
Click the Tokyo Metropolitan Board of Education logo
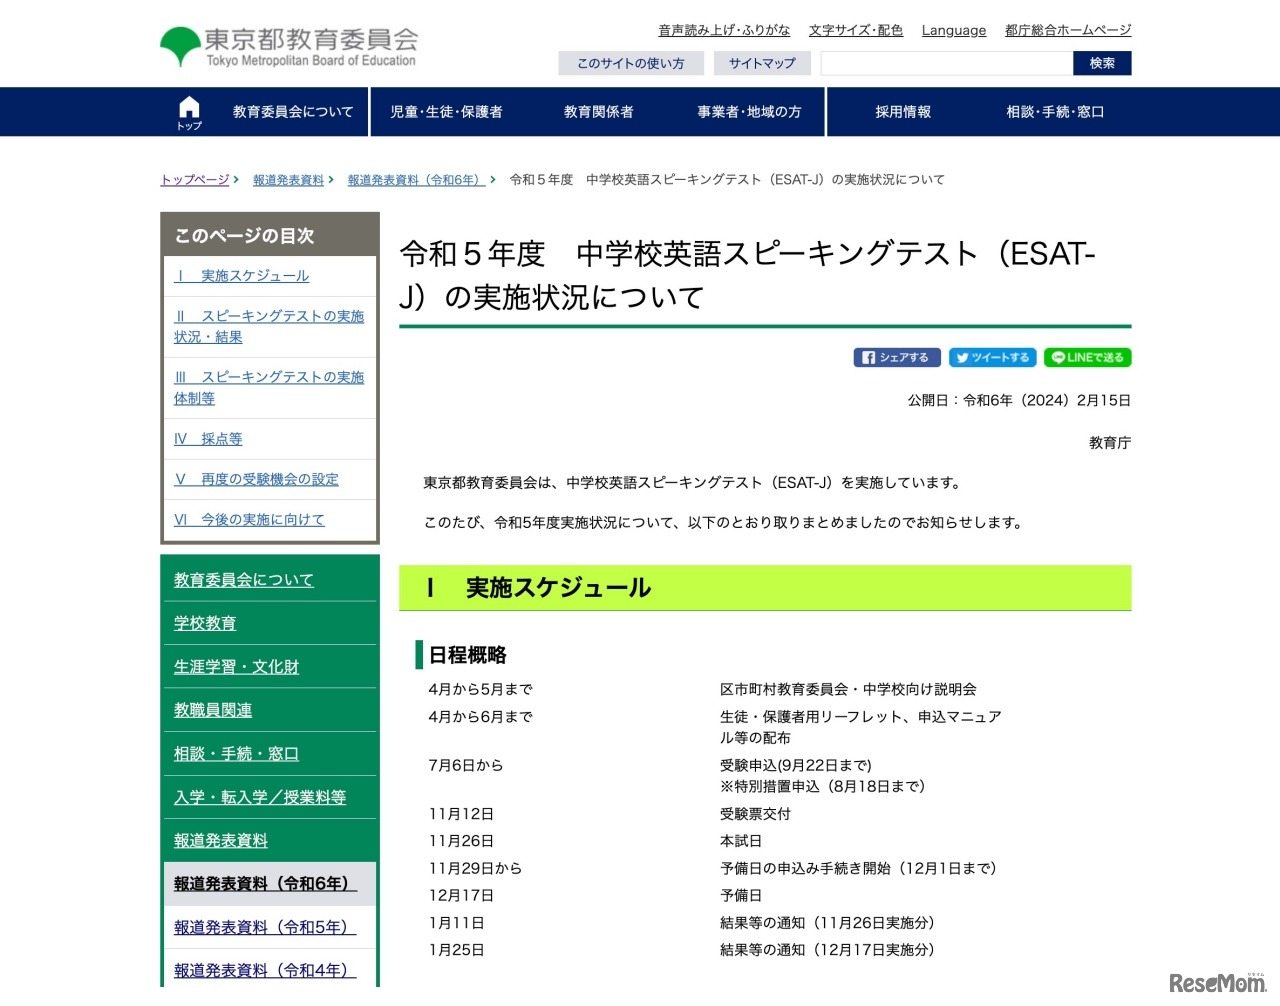pos(287,44)
